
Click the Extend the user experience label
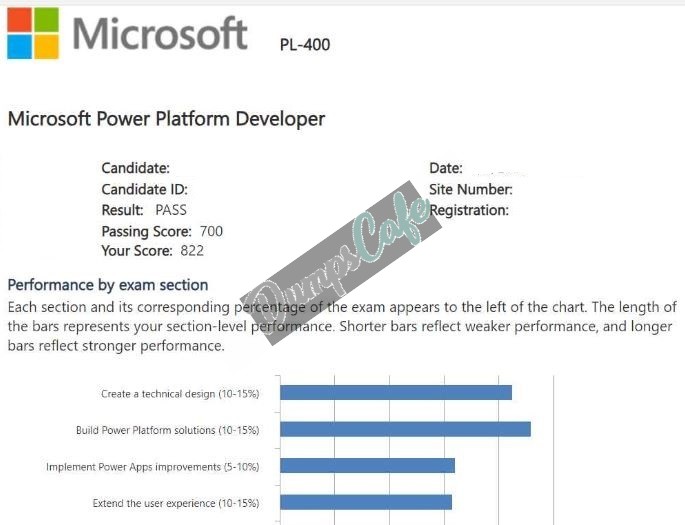click(176, 503)
